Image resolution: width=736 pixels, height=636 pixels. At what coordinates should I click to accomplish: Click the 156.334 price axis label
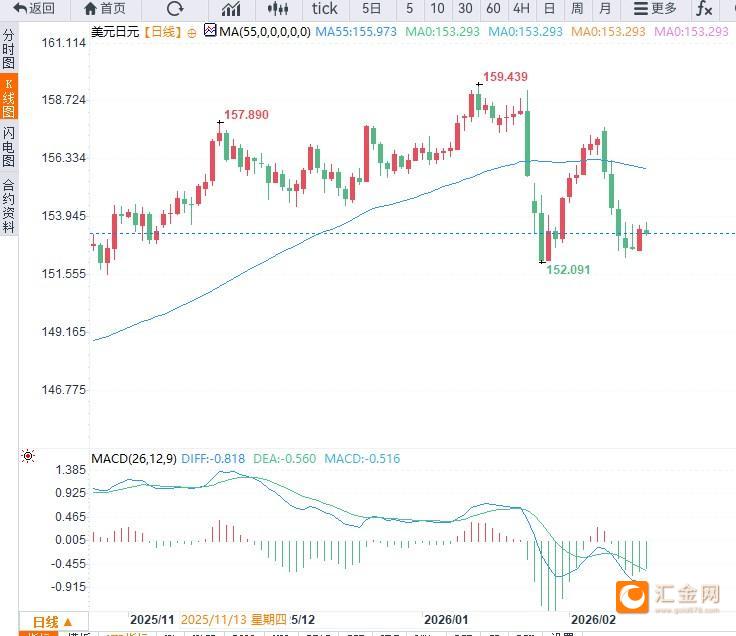pos(64,158)
